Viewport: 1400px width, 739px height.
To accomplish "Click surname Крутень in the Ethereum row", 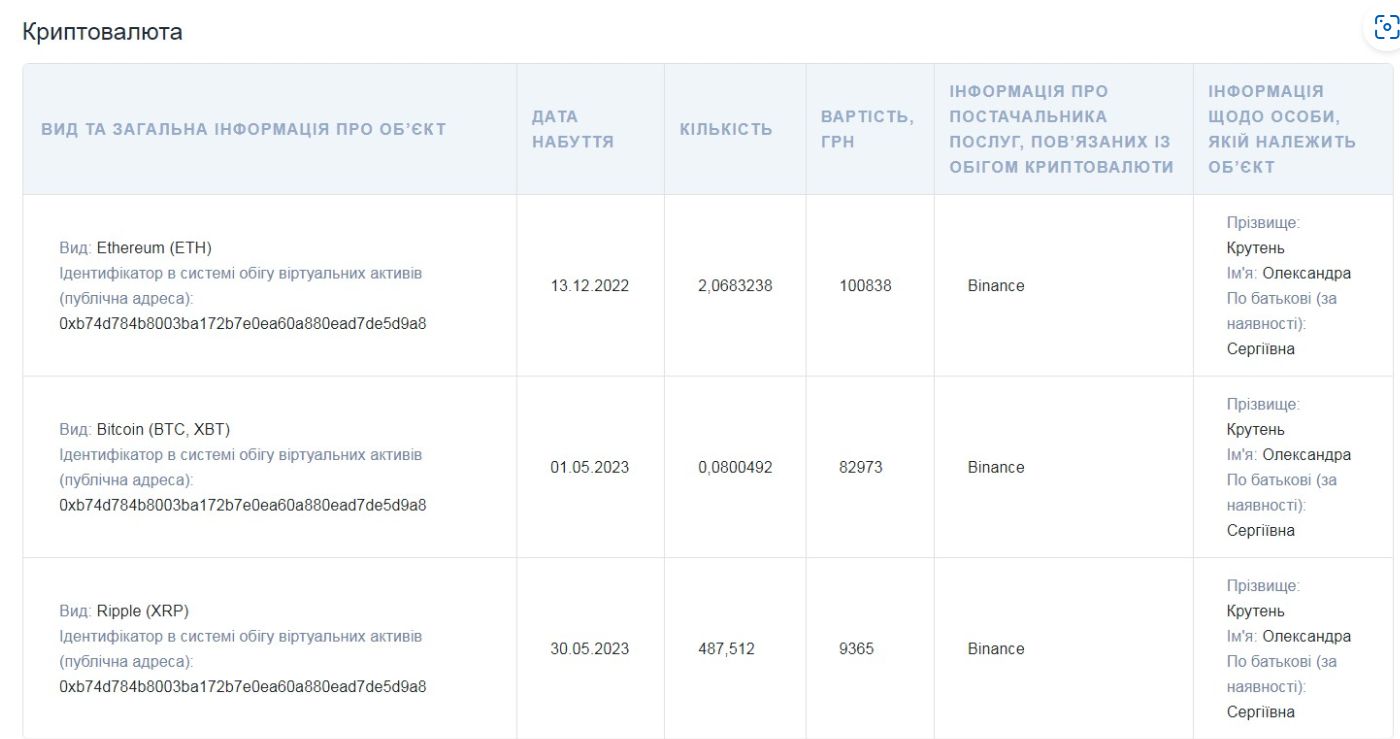I will [x=1256, y=248].
